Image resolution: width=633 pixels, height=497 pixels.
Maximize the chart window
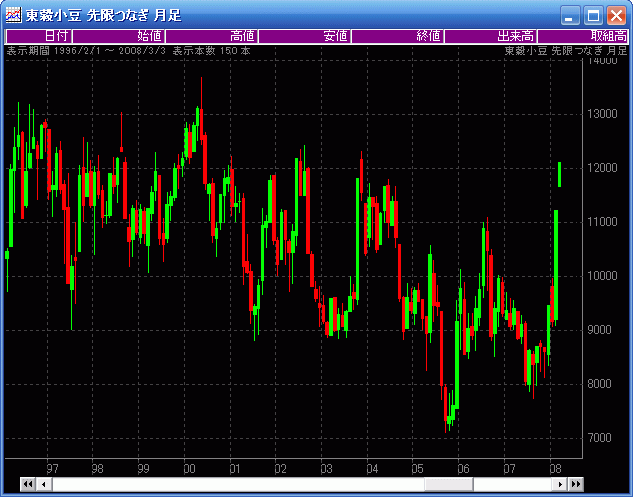pyautogui.click(x=593, y=16)
